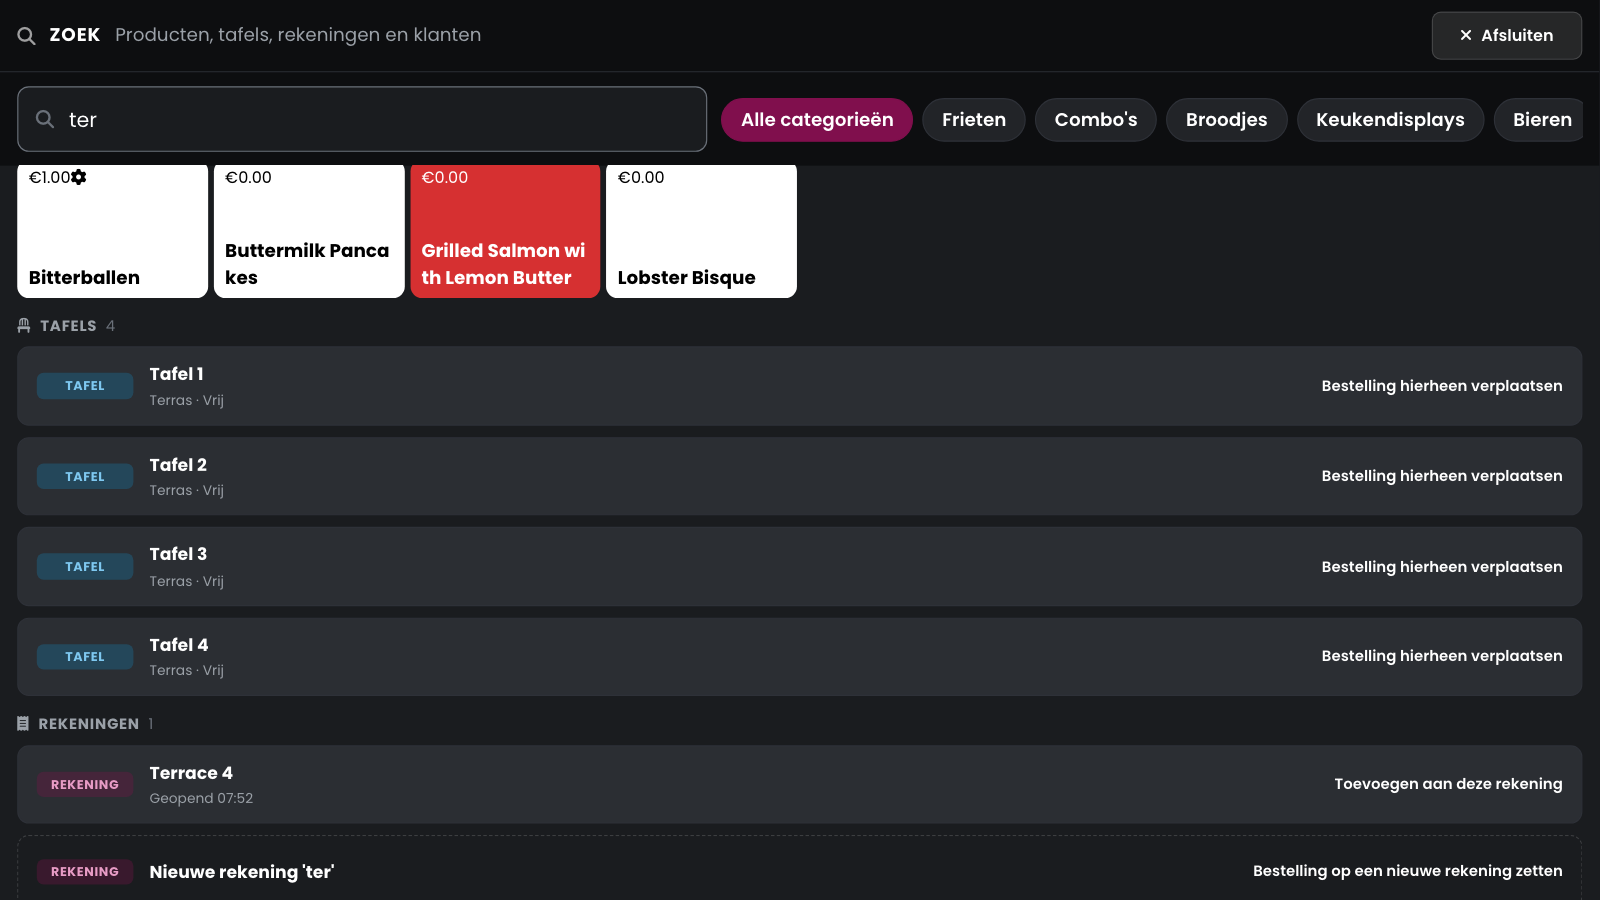Filter by Broodjes category
Image resolution: width=1600 pixels, height=900 pixels.
pos(1226,120)
